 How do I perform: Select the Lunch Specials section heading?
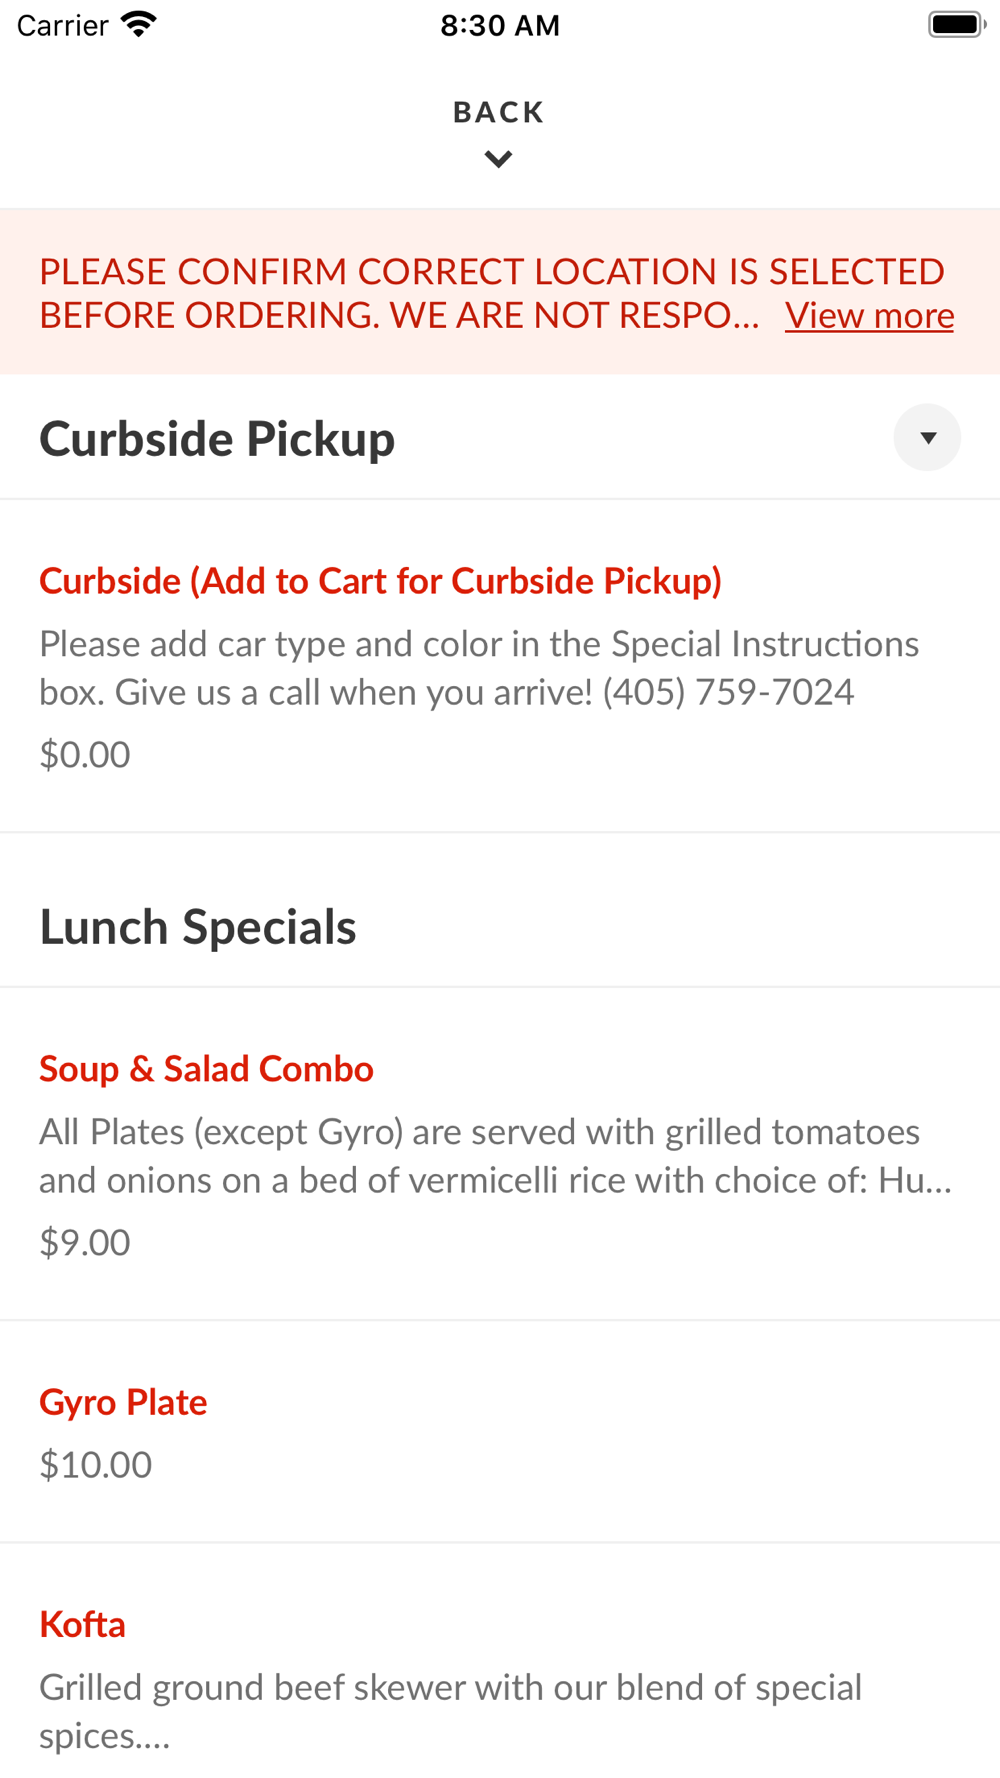198,927
